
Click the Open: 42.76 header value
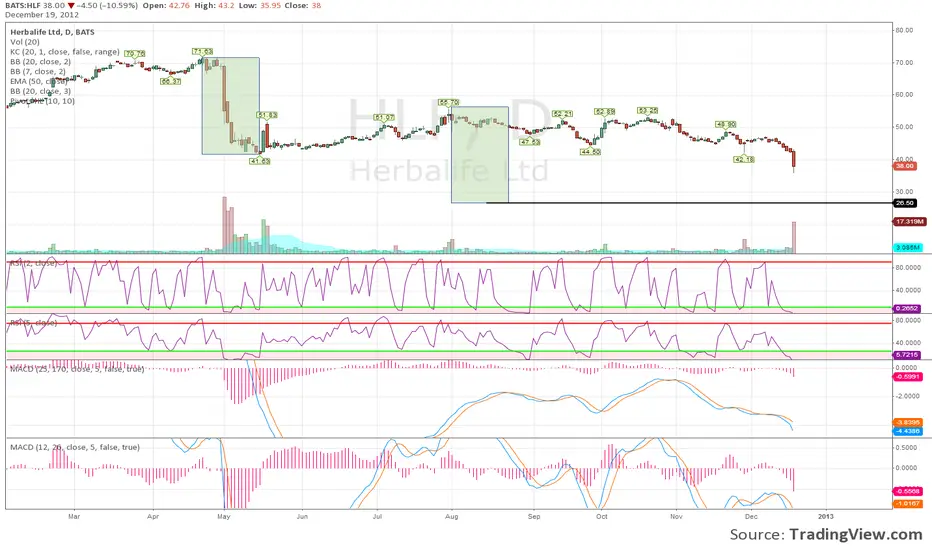click(x=166, y=5)
